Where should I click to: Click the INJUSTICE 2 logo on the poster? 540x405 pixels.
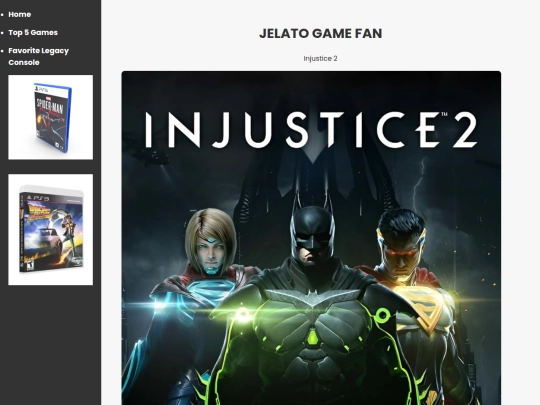click(312, 130)
